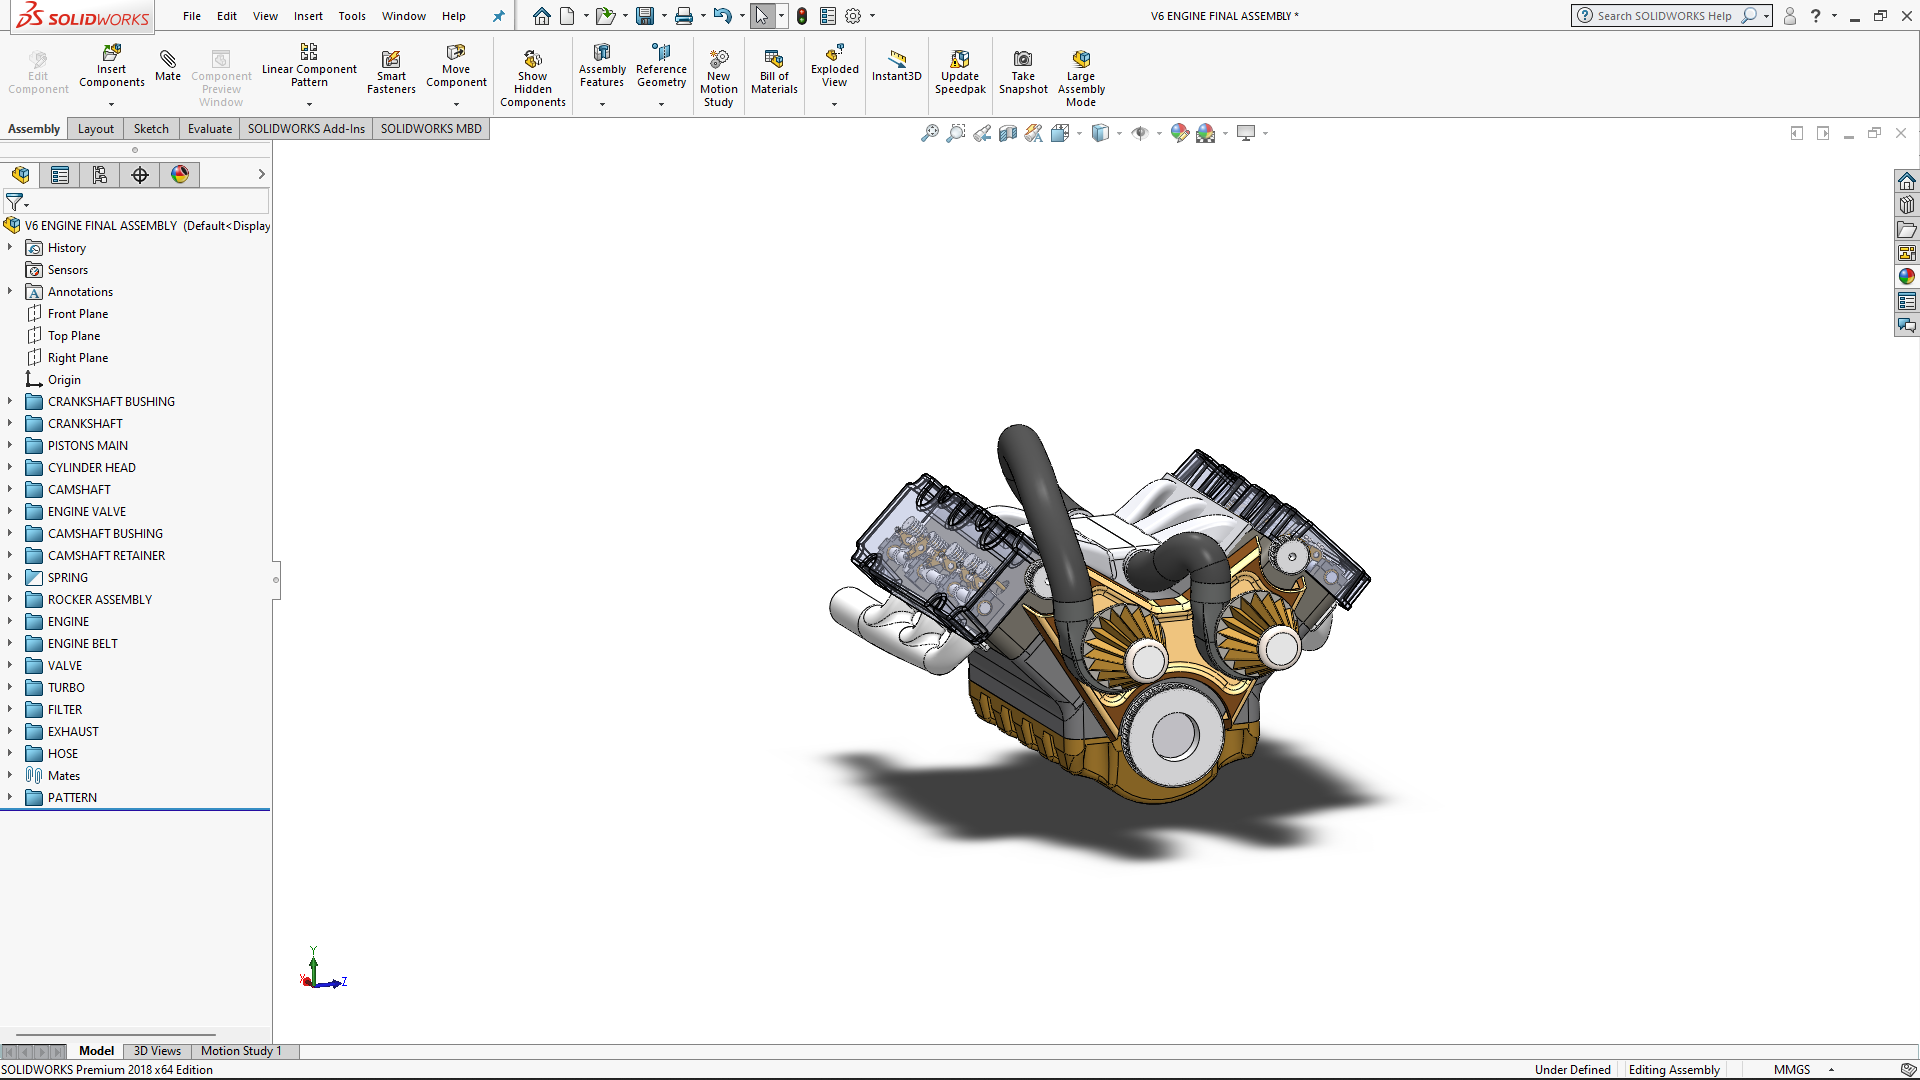Switch to the Evaluate tab
This screenshot has width=1920, height=1080.
[210, 129]
